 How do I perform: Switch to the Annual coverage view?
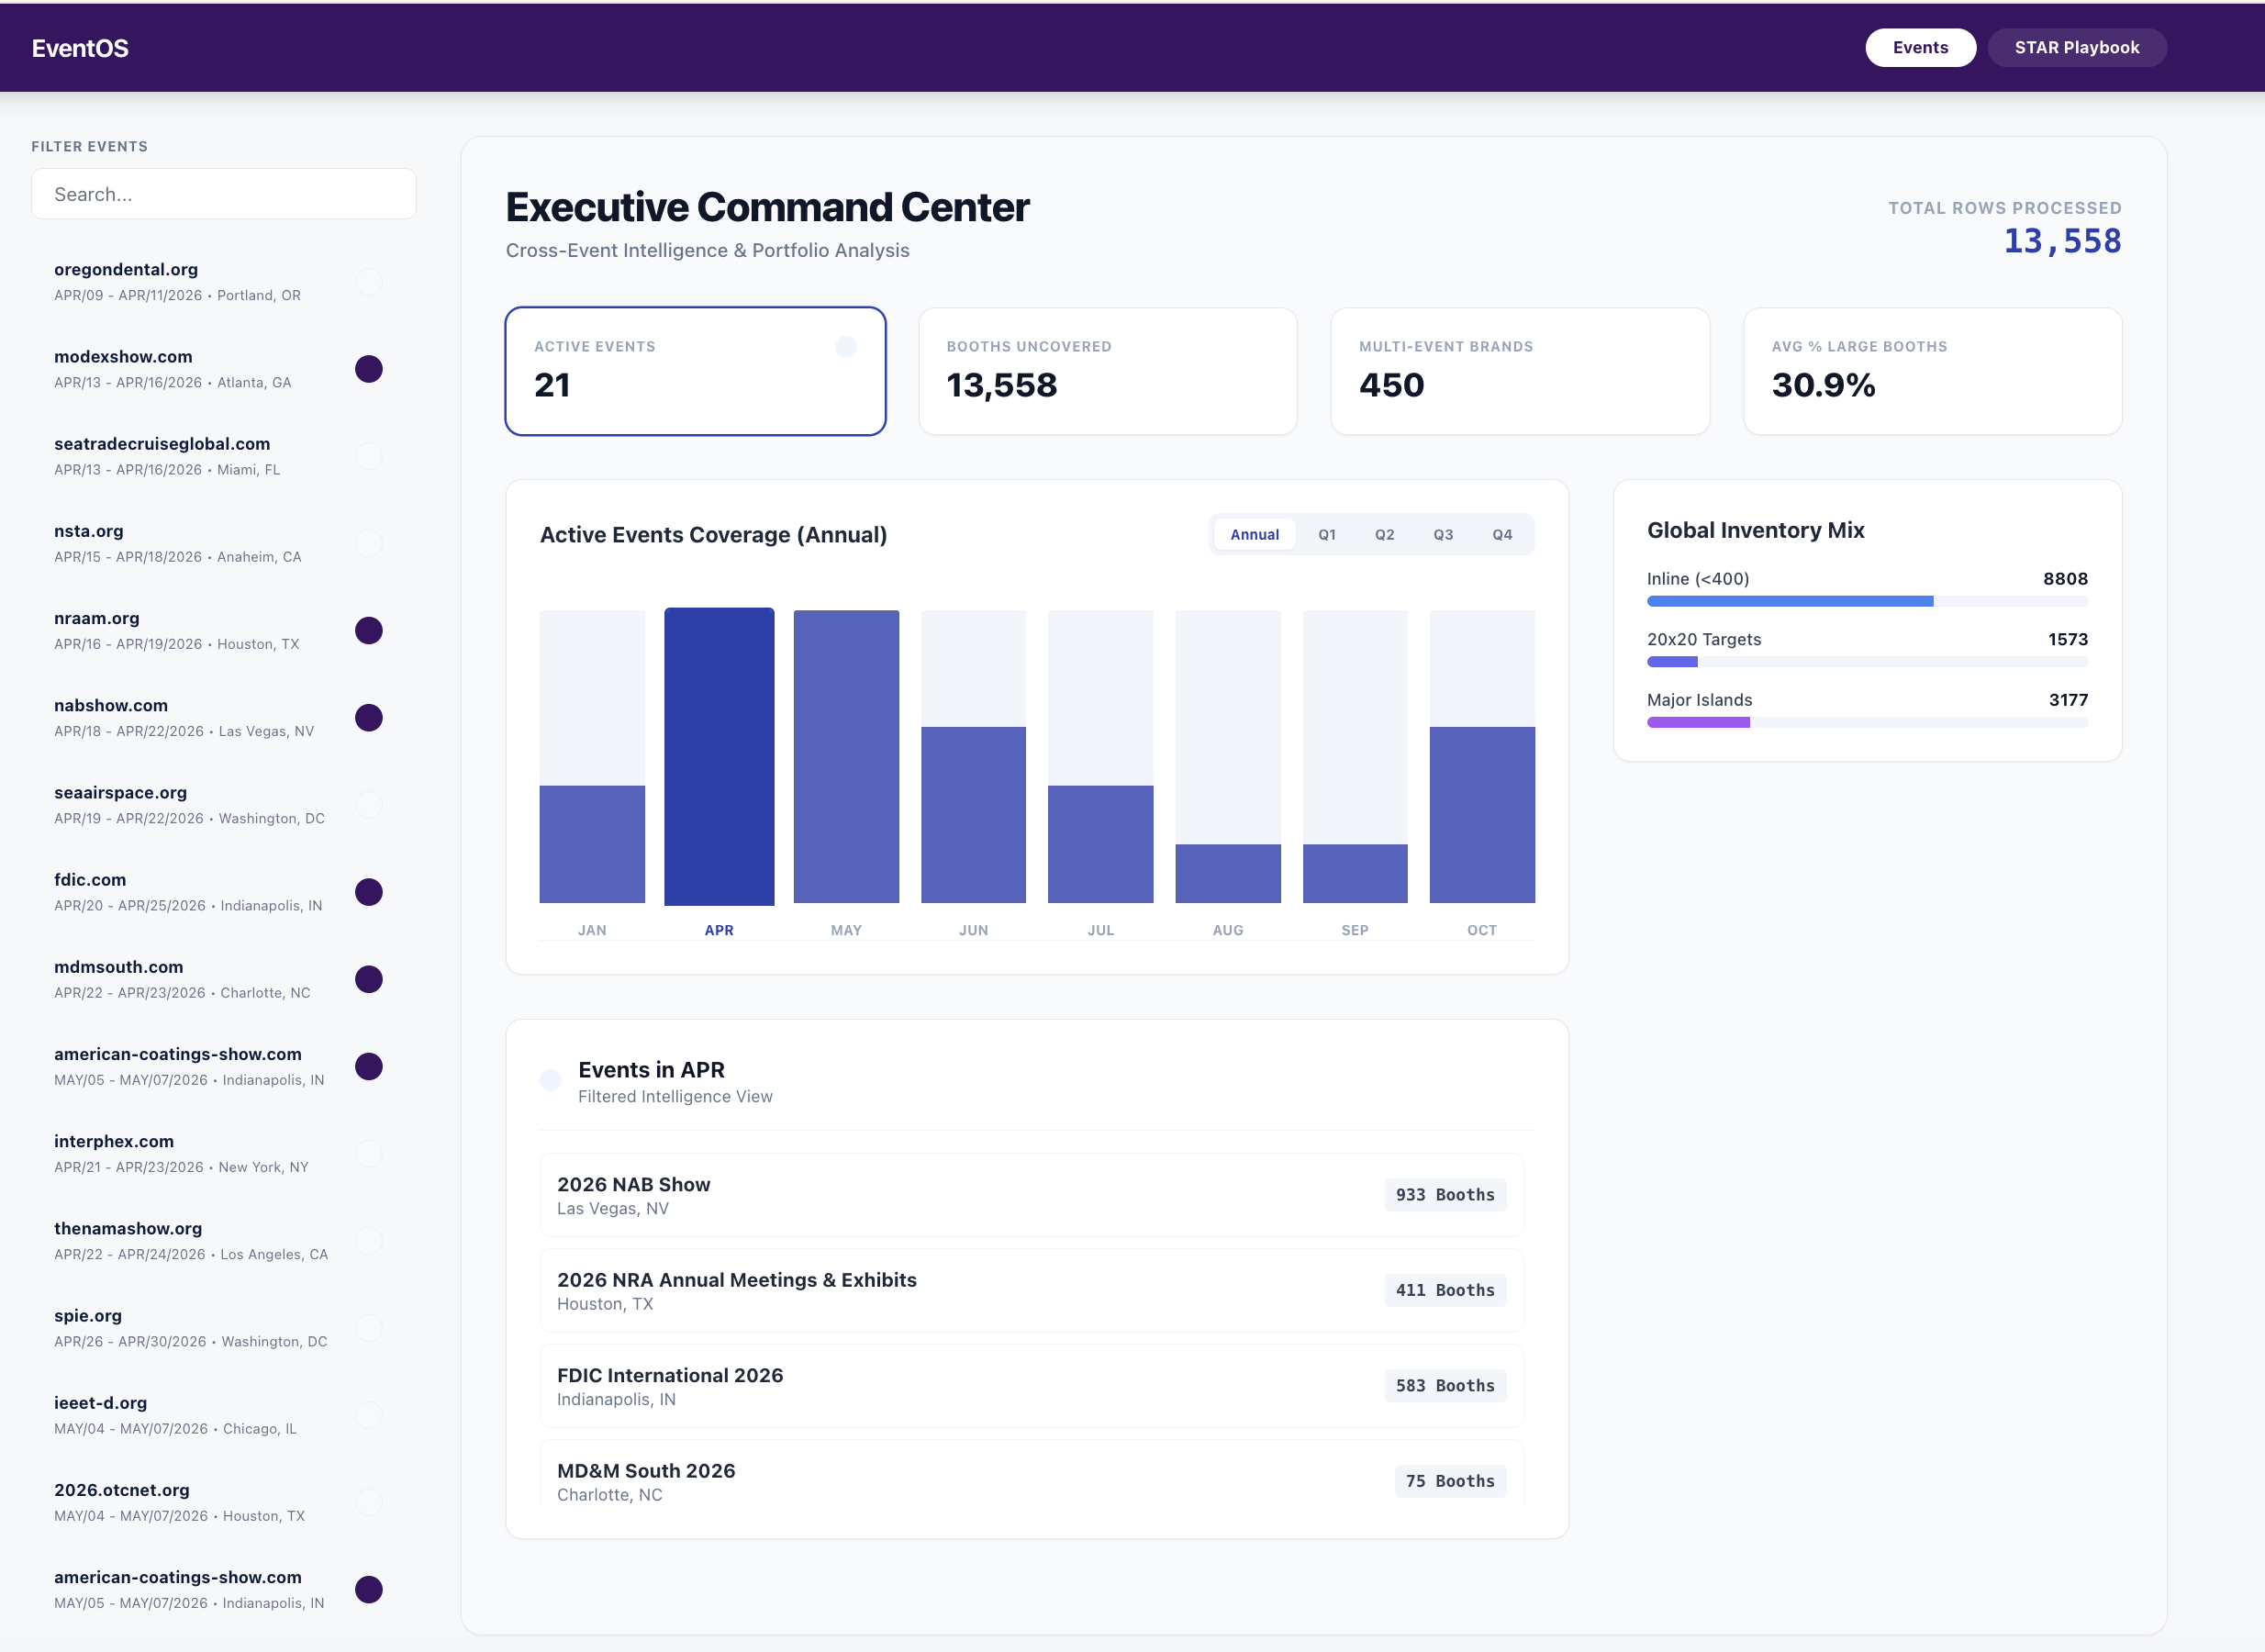pos(1254,534)
